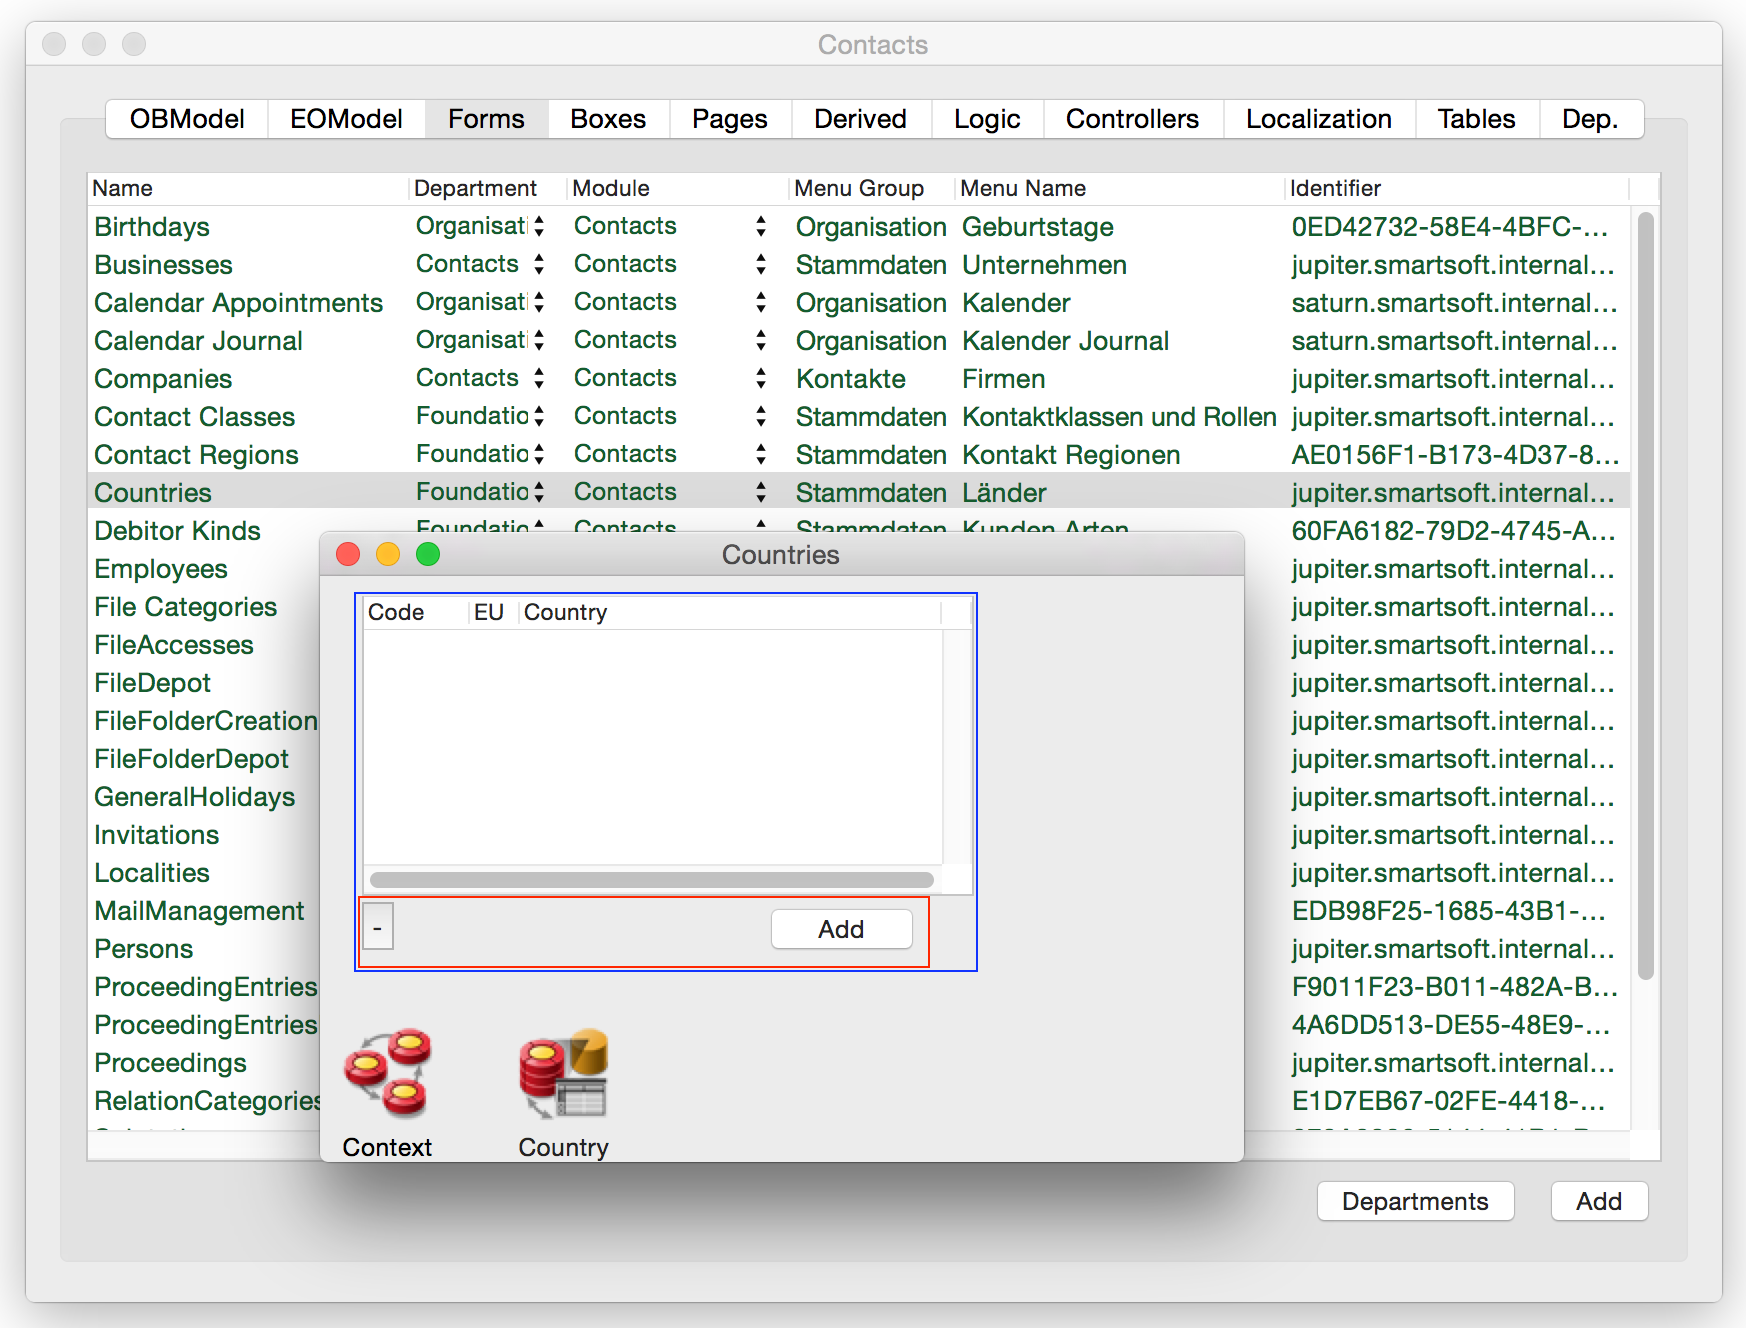Open the Localization tab
The height and width of the screenshot is (1328, 1746).
point(1318,119)
